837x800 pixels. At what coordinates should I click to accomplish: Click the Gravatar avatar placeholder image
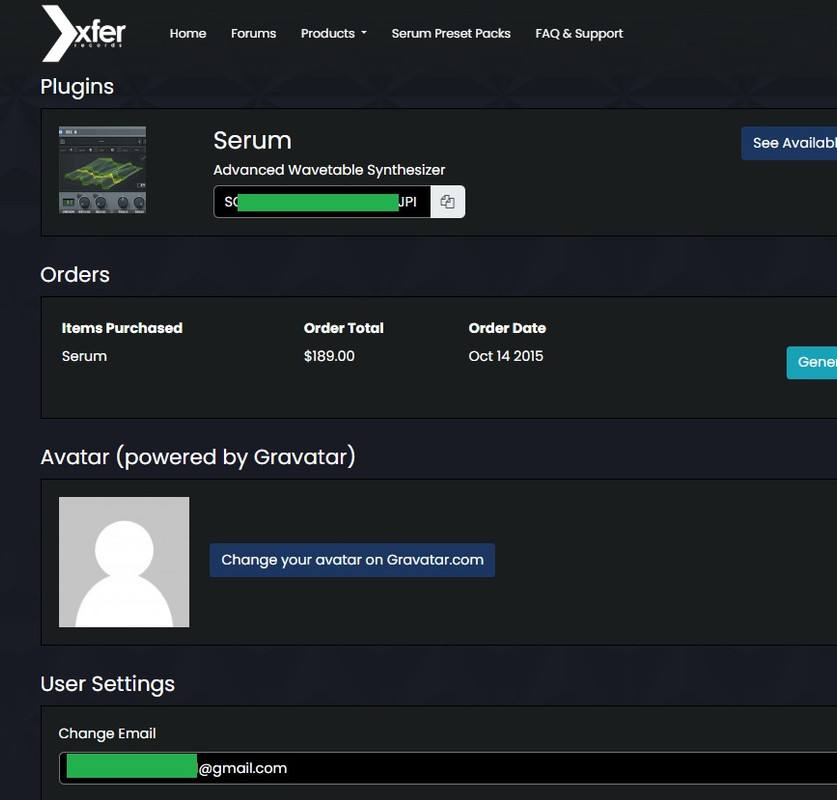click(x=124, y=562)
